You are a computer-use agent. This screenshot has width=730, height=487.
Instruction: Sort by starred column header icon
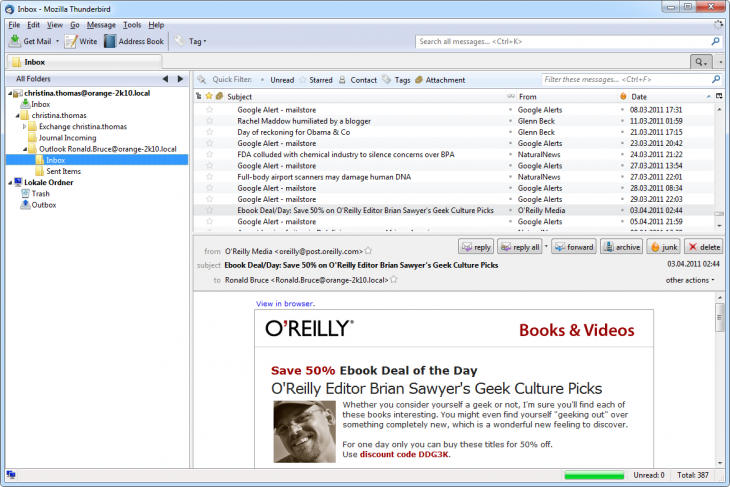[x=209, y=96]
